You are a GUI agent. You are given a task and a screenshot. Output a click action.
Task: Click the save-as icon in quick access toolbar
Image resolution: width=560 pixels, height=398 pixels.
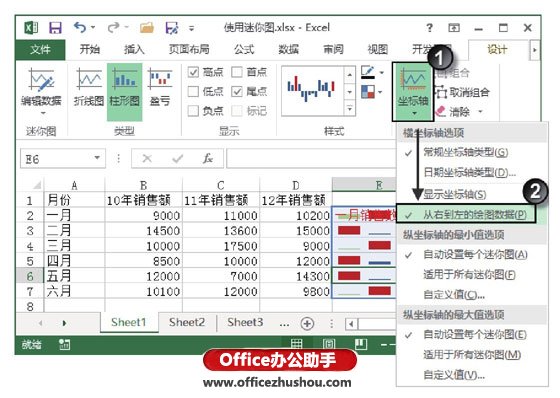(x=172, y=28)
